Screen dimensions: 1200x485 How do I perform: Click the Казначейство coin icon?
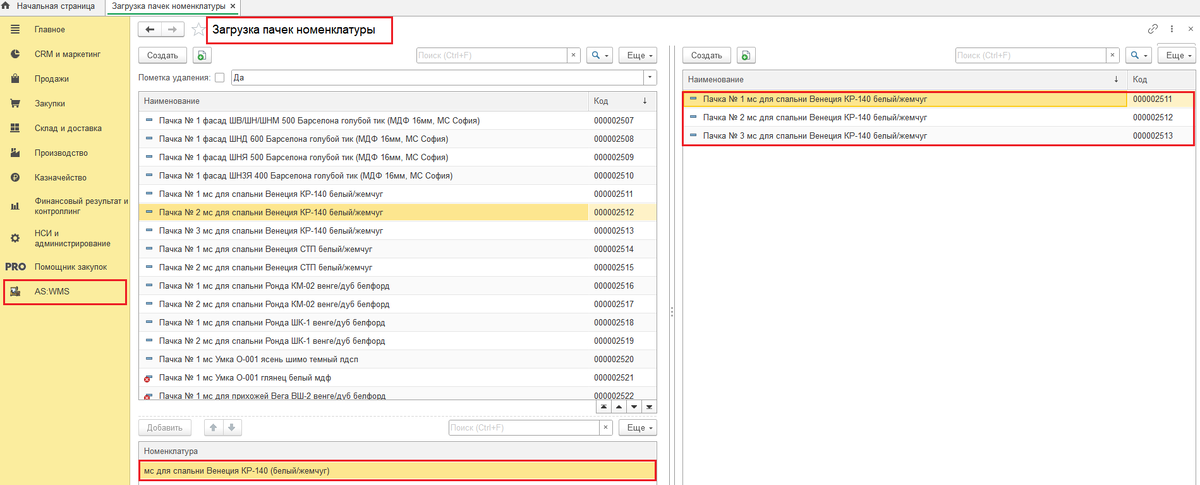15,178
